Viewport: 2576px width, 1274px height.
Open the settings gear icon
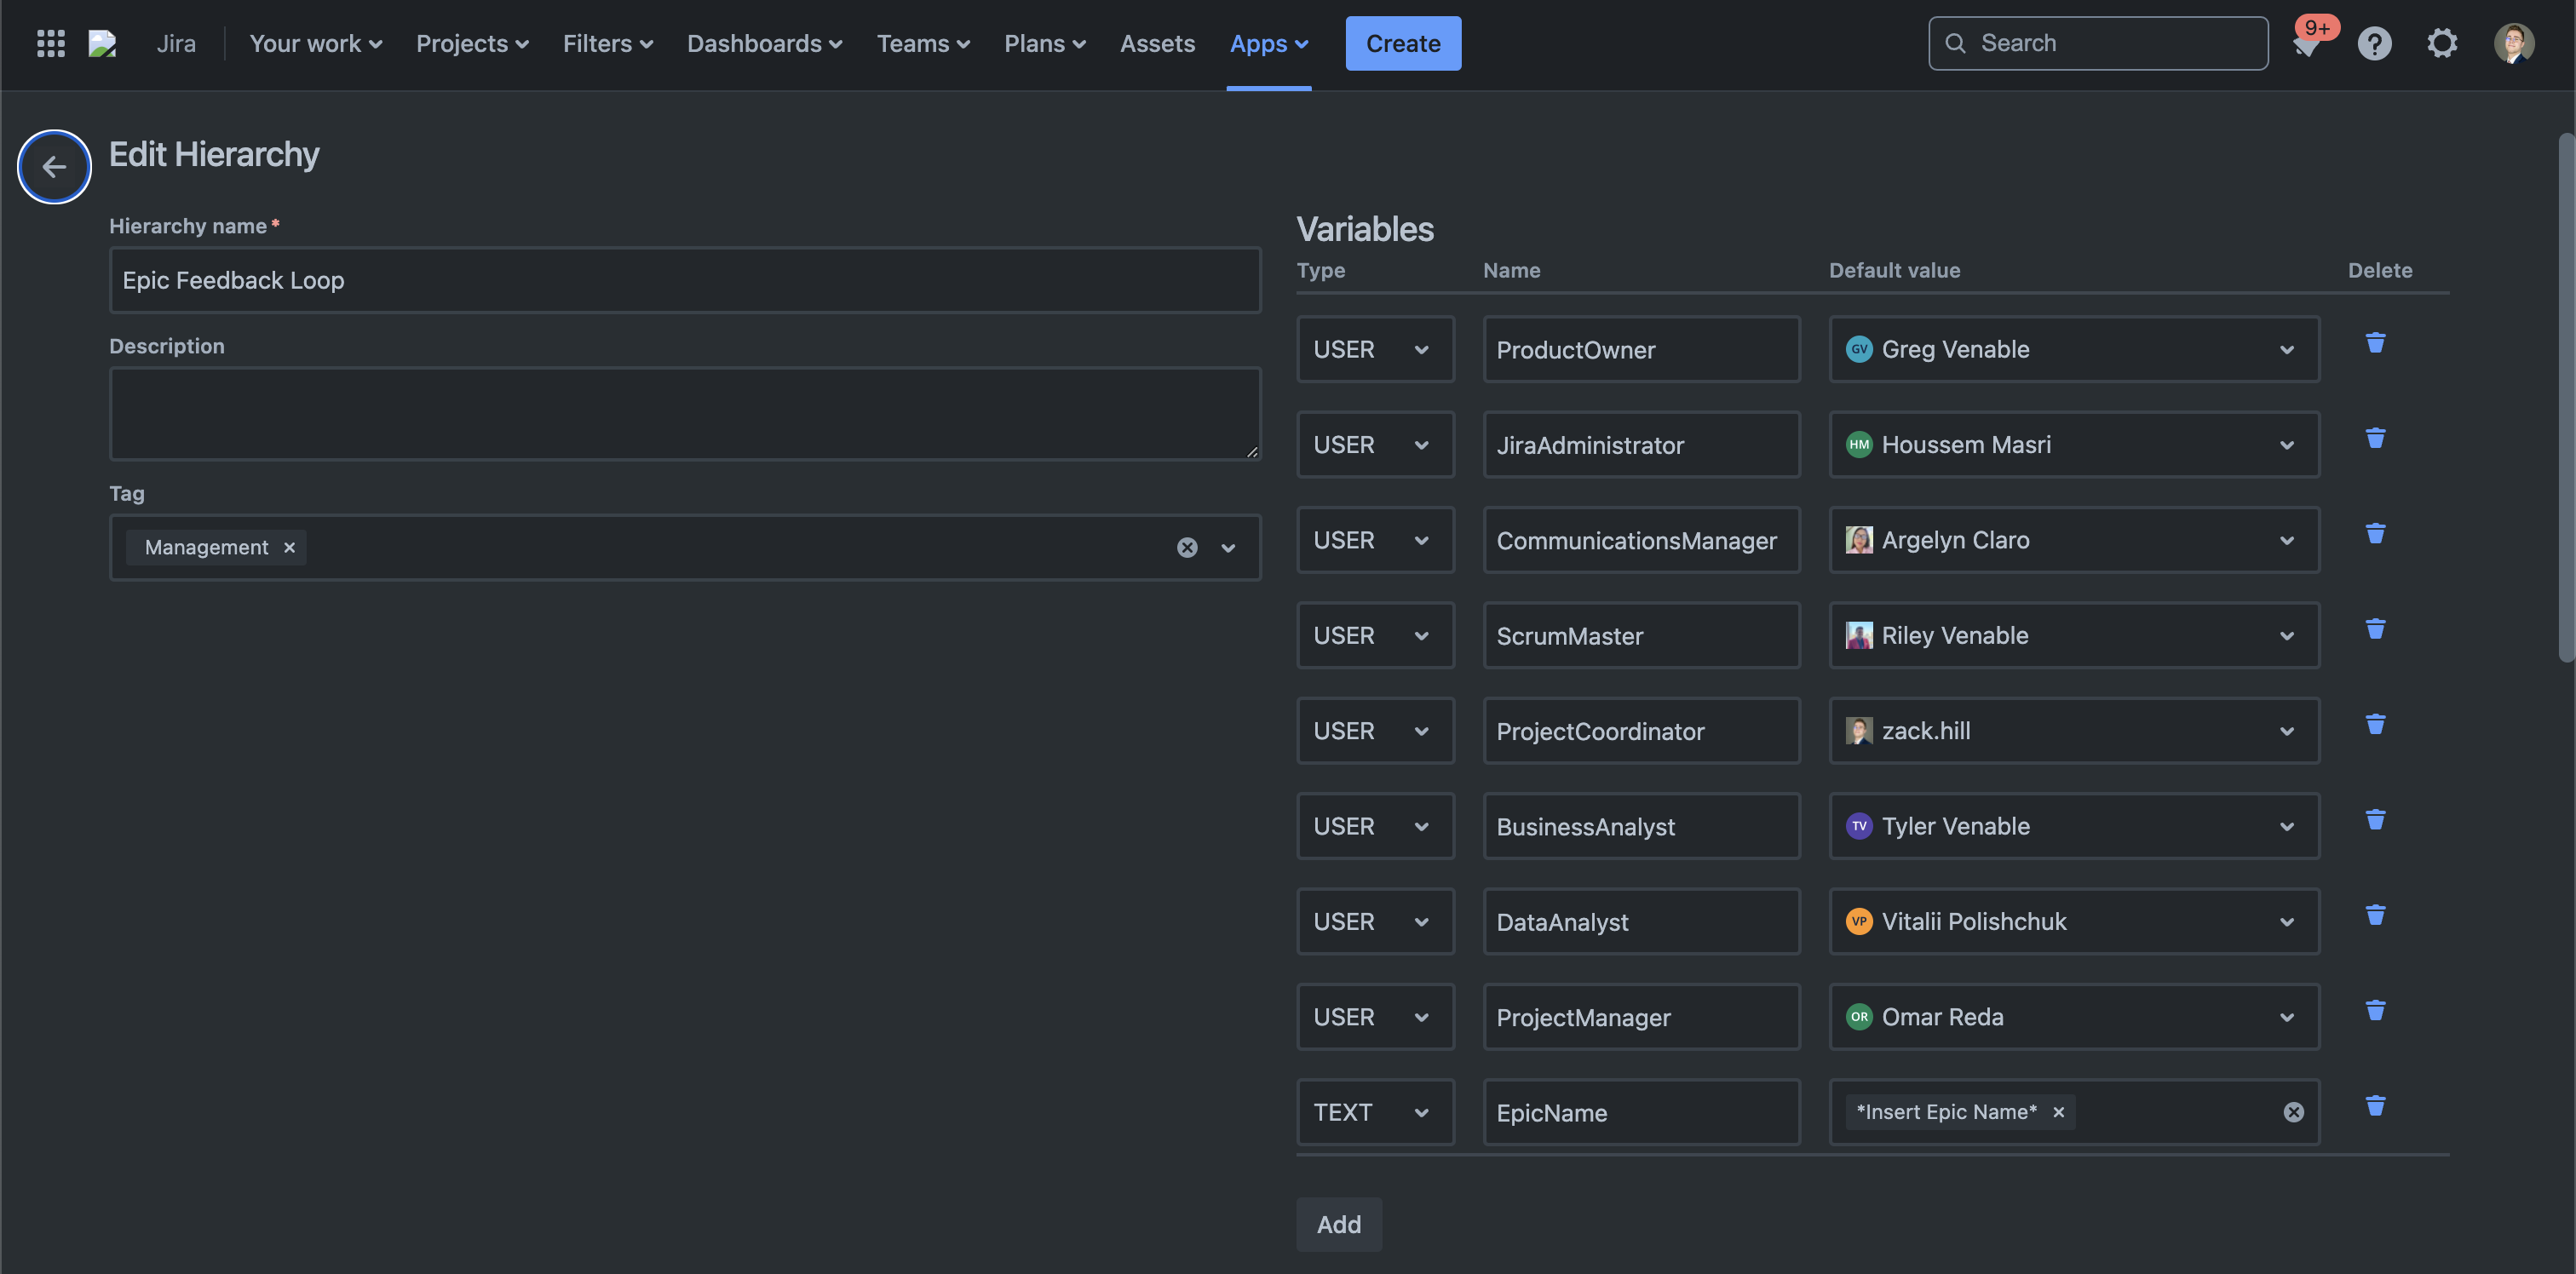[2442, 43]
